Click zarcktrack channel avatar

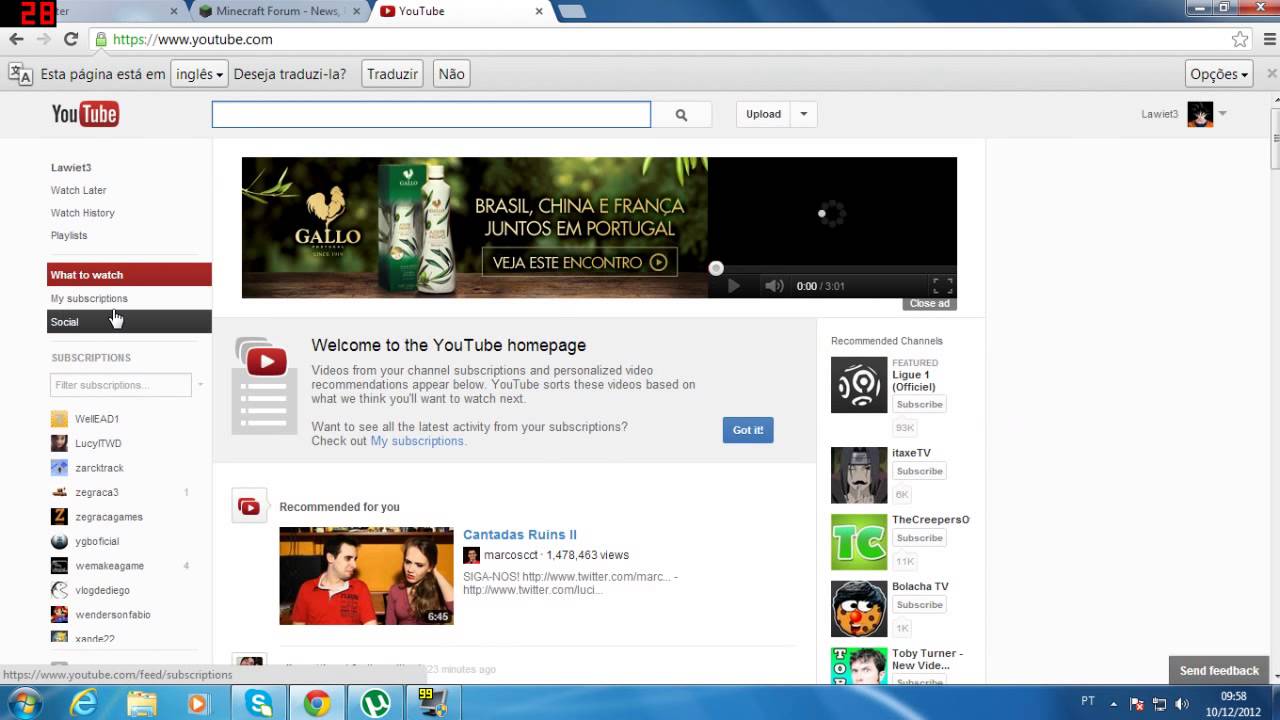pos(60,468)
